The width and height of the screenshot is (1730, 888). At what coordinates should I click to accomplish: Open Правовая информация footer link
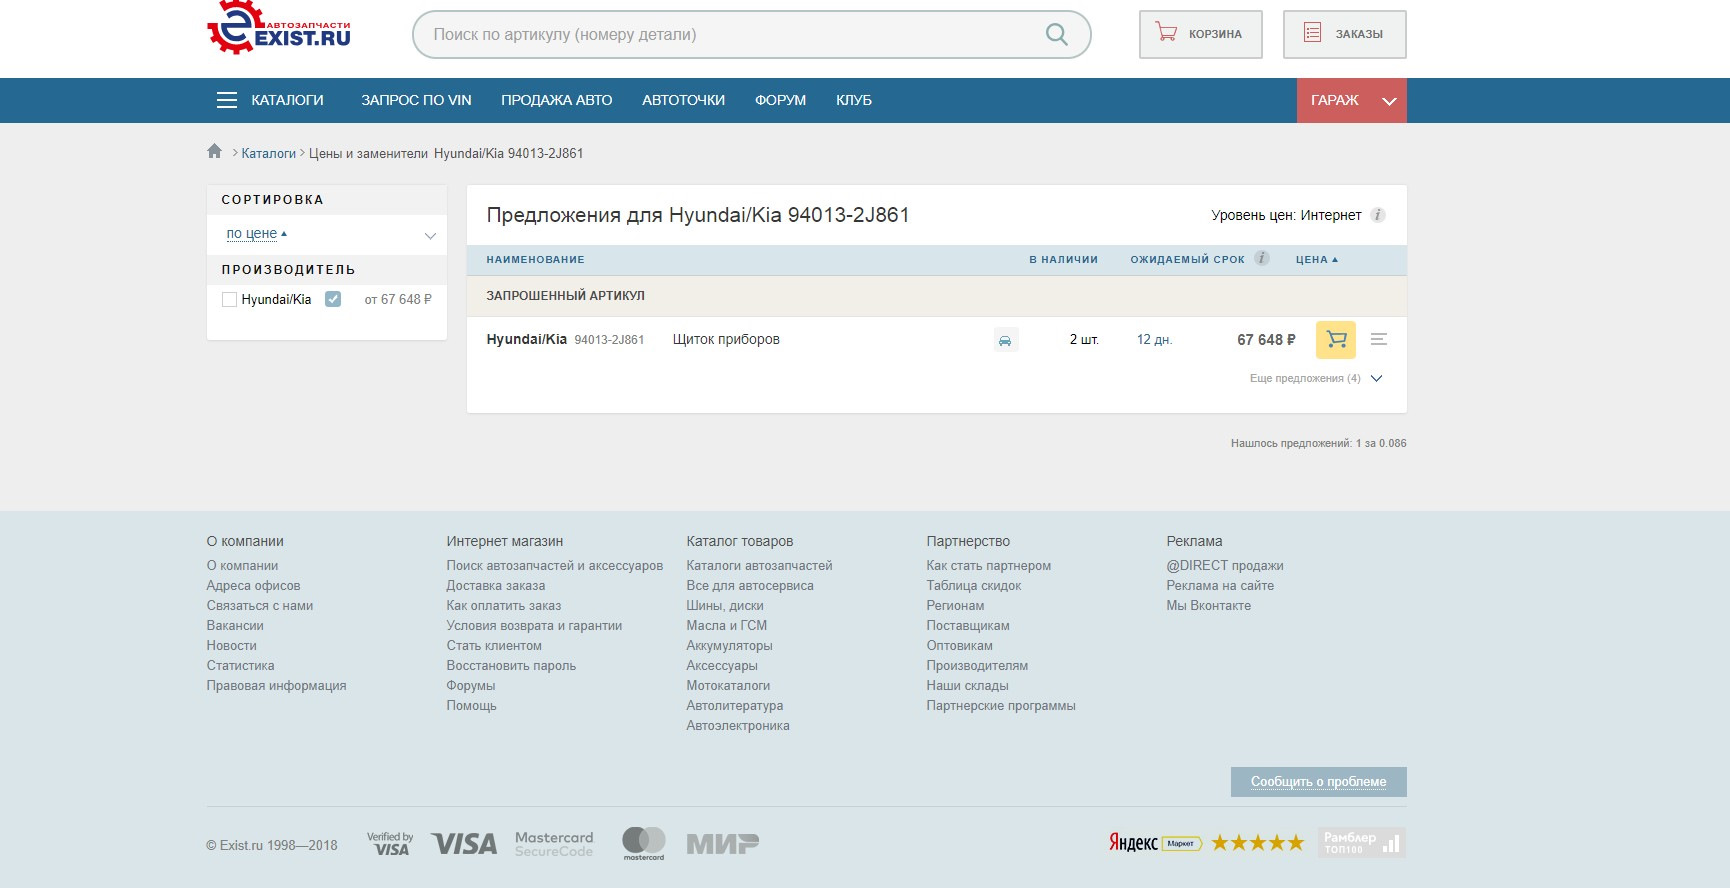coord(276,686)
